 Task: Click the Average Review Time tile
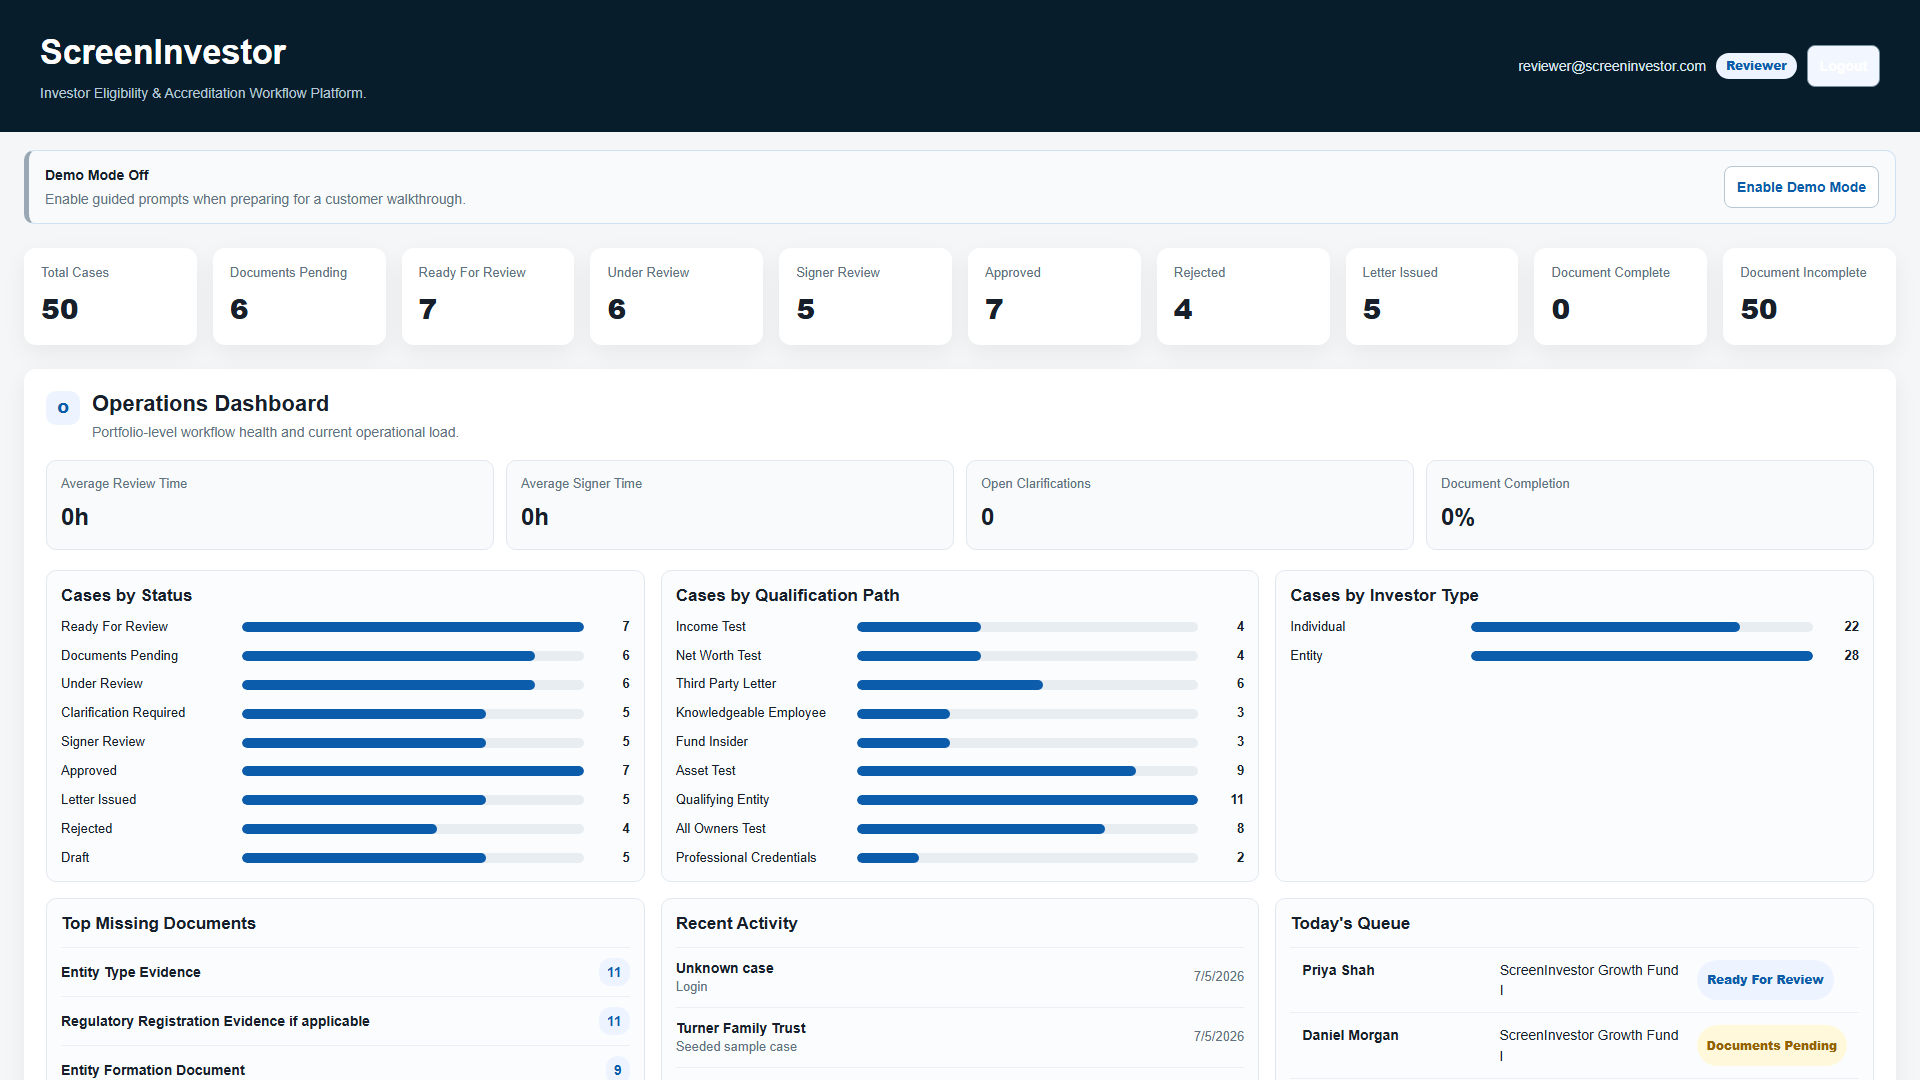270,505
